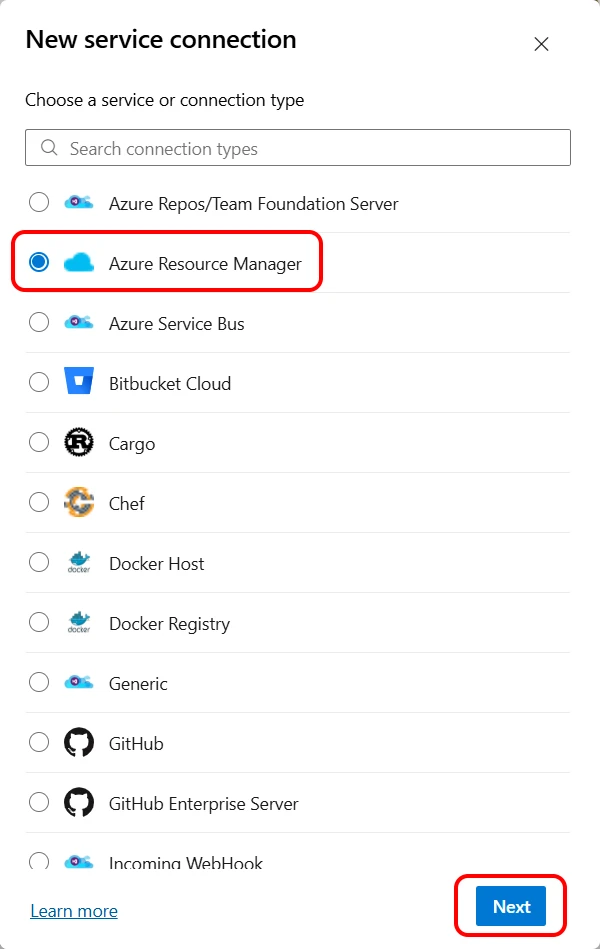Screen dimensions: 600x949
Task: Select the Incoming WebHook radio button
Action: 39,861
